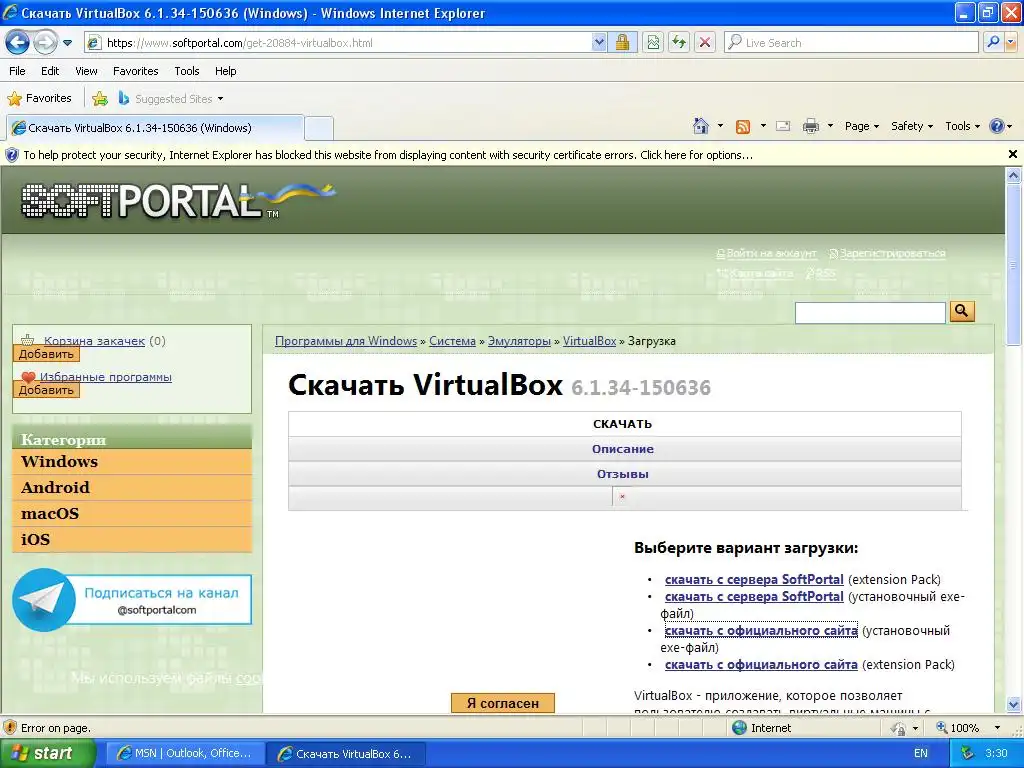Open VirtualBox breadcrumb link

[x=589, y=341]
